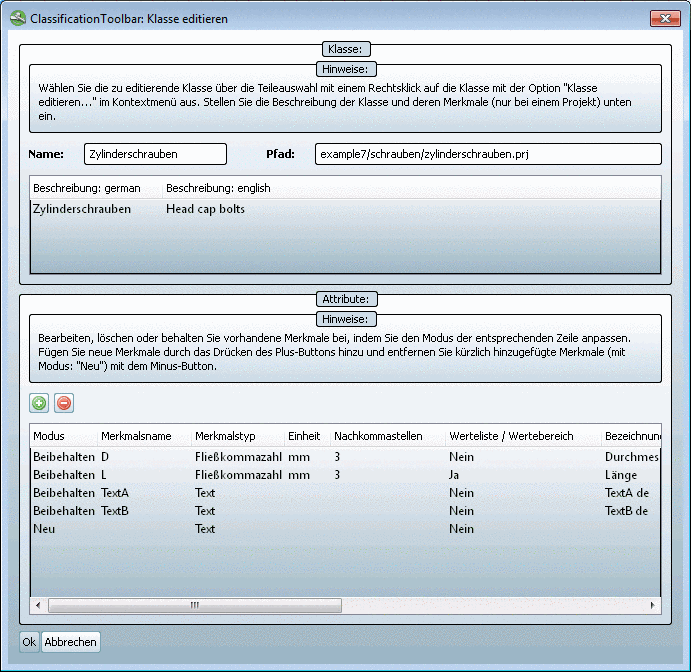Click the Bezeichnung column header

[632, 436]
